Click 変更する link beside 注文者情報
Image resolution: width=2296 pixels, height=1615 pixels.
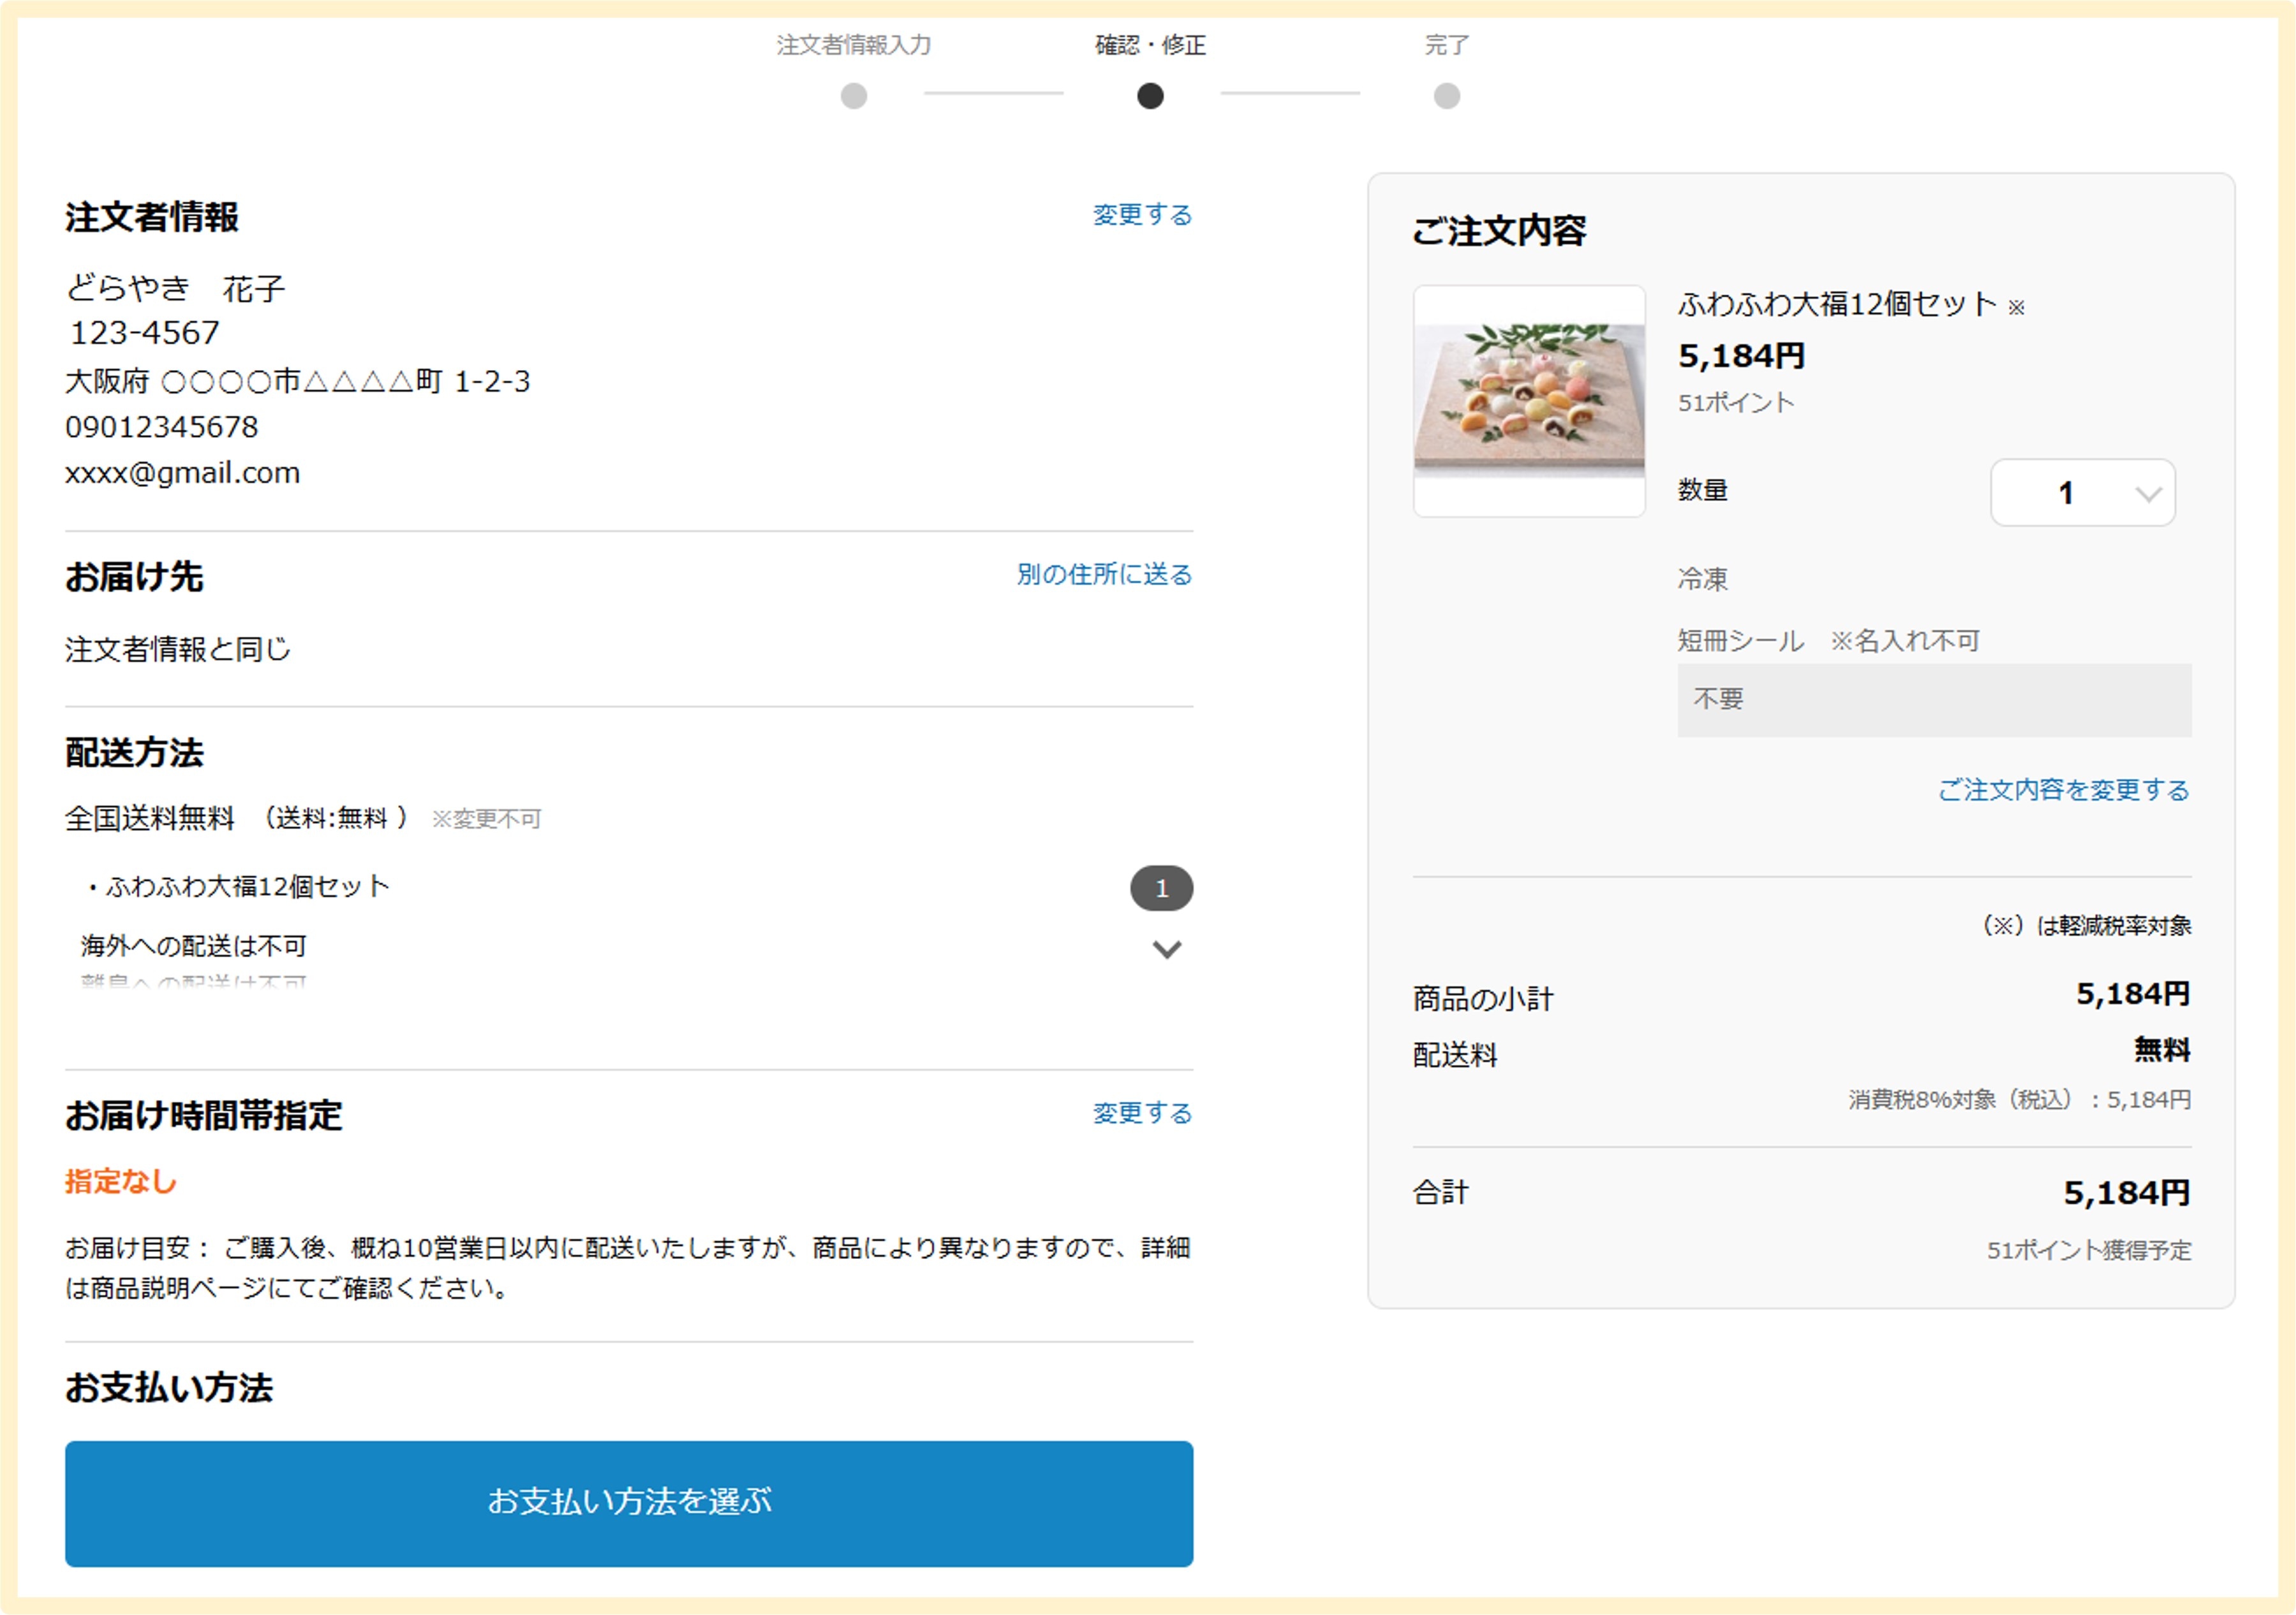(1141, 215)
